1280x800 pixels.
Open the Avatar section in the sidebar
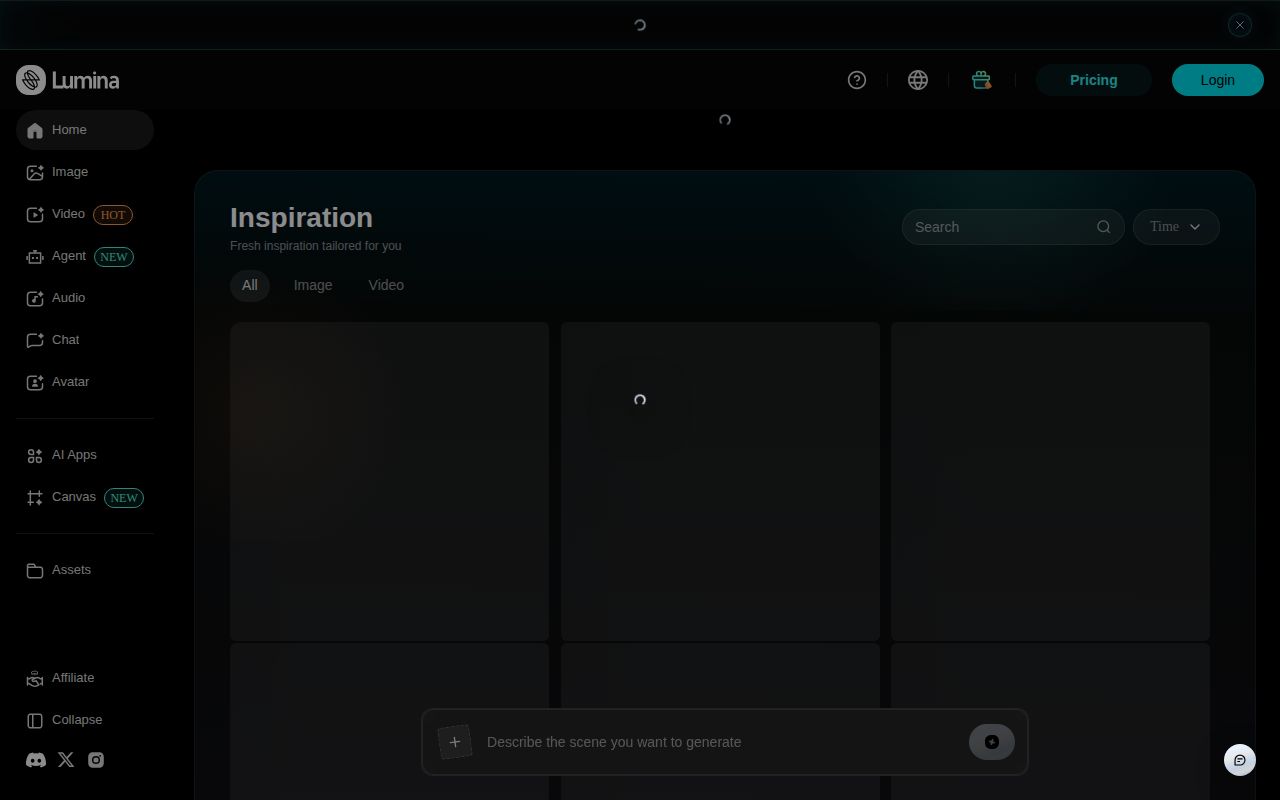pos(85,382)
